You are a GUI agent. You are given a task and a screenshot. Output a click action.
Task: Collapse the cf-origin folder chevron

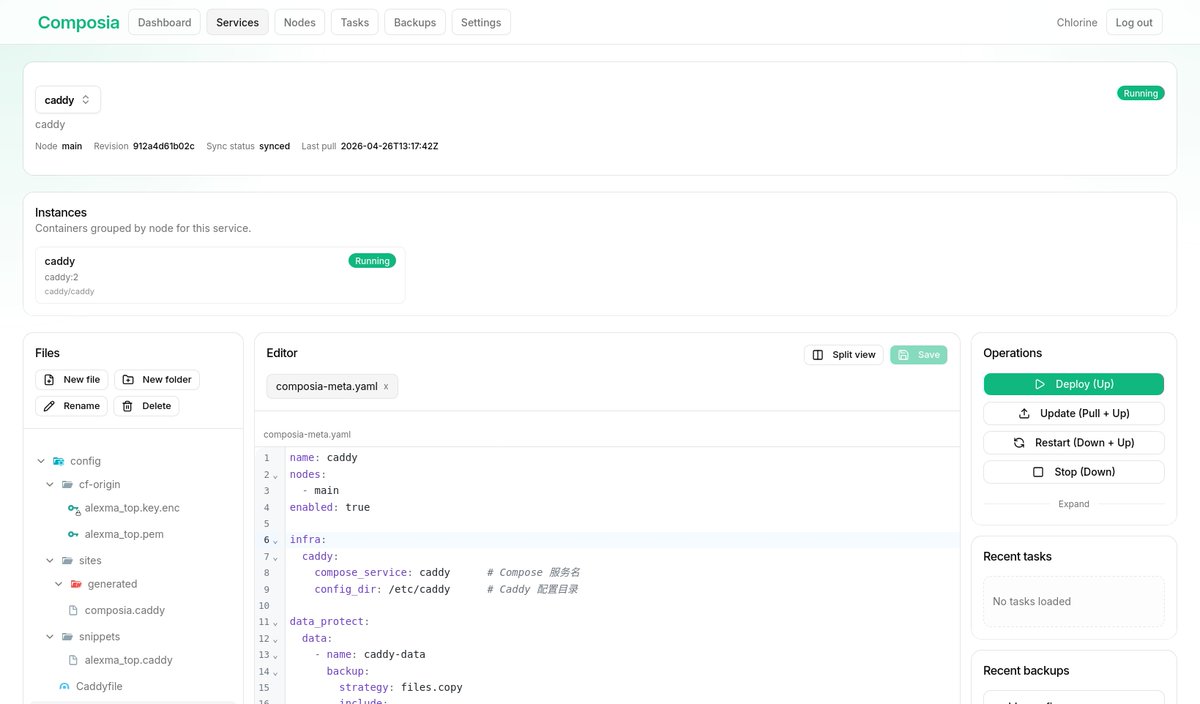[50, 484]
